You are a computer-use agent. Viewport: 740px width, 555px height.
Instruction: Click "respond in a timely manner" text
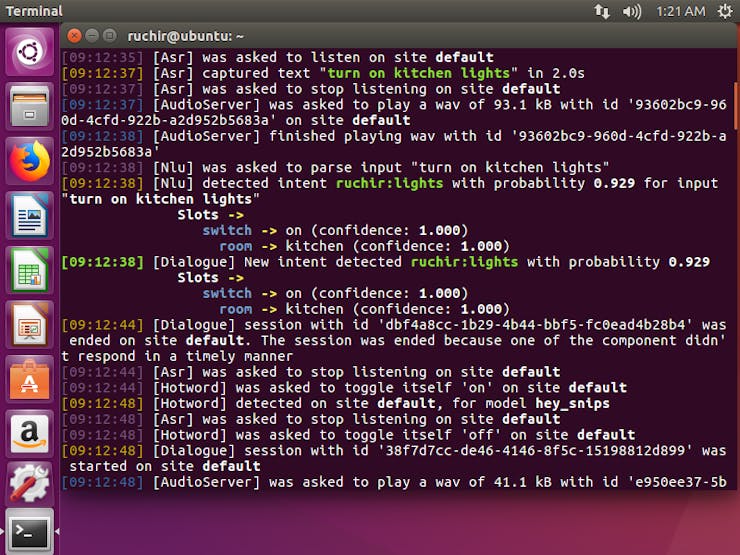(185, 356)
